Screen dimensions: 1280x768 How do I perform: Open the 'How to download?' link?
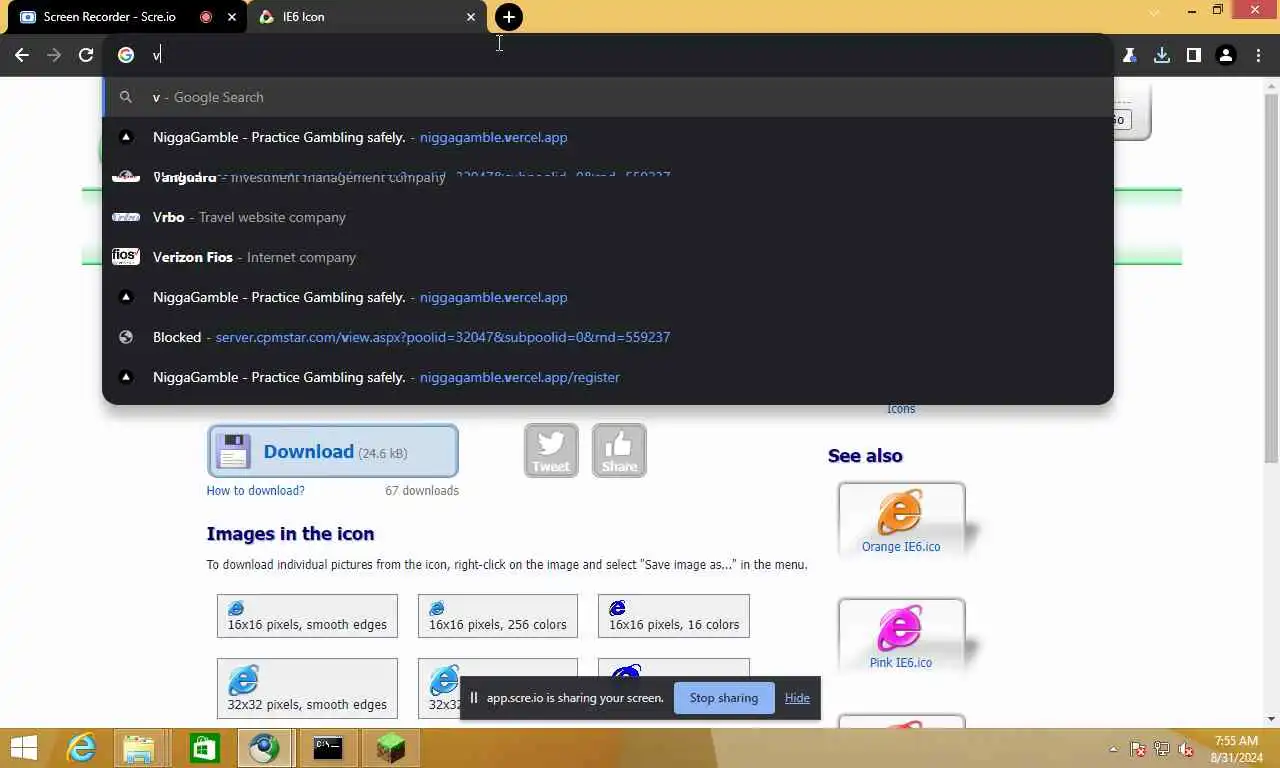pyautogui.click(x=255, y=491)
